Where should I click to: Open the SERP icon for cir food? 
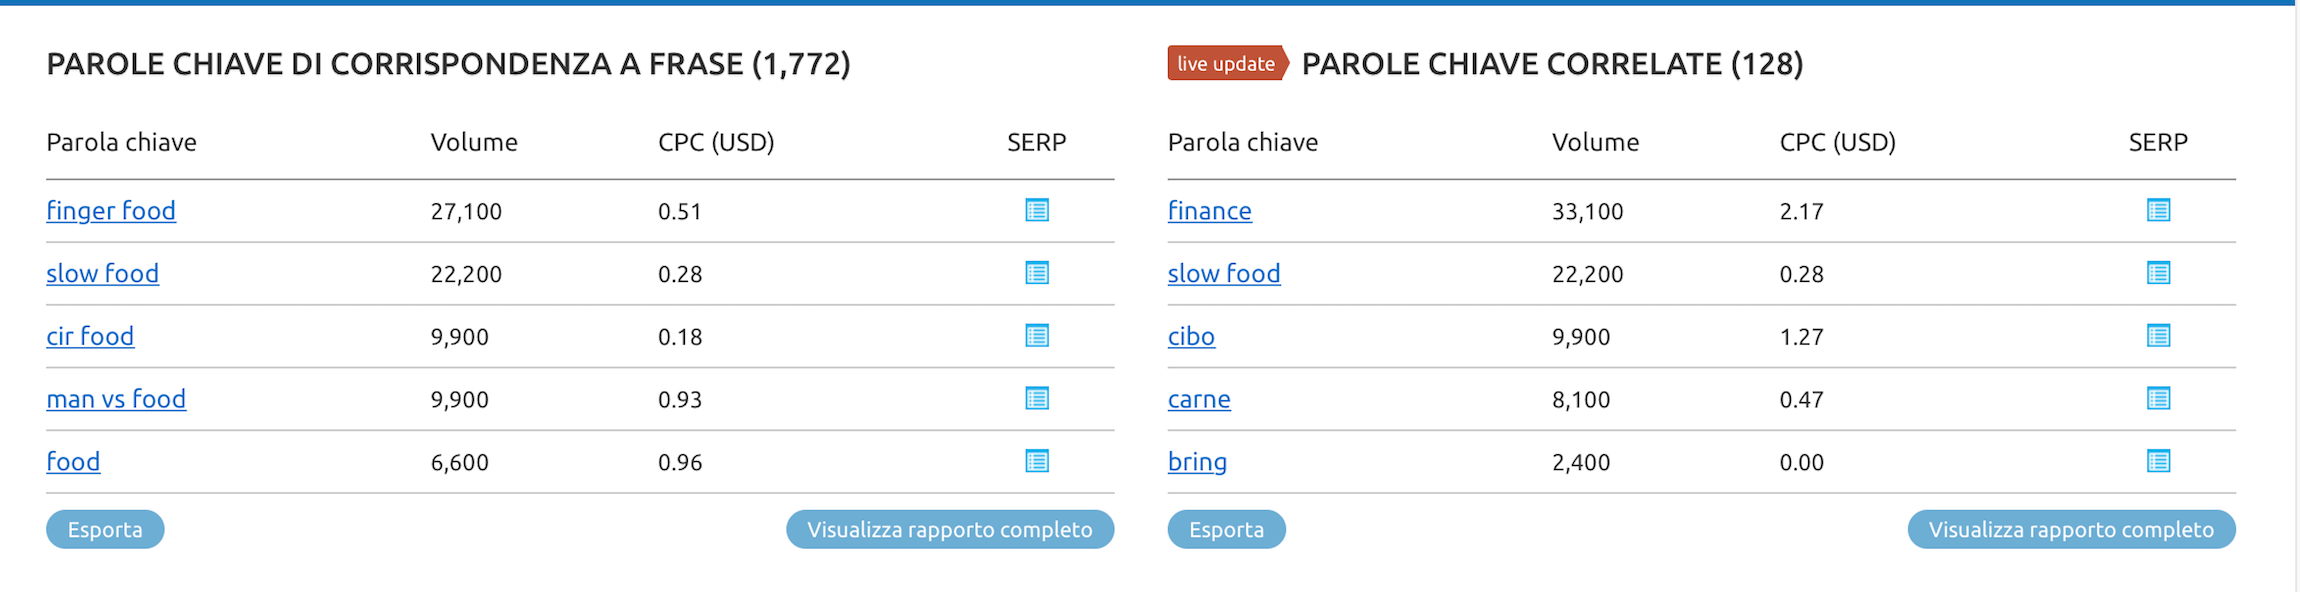point(1037,336)
